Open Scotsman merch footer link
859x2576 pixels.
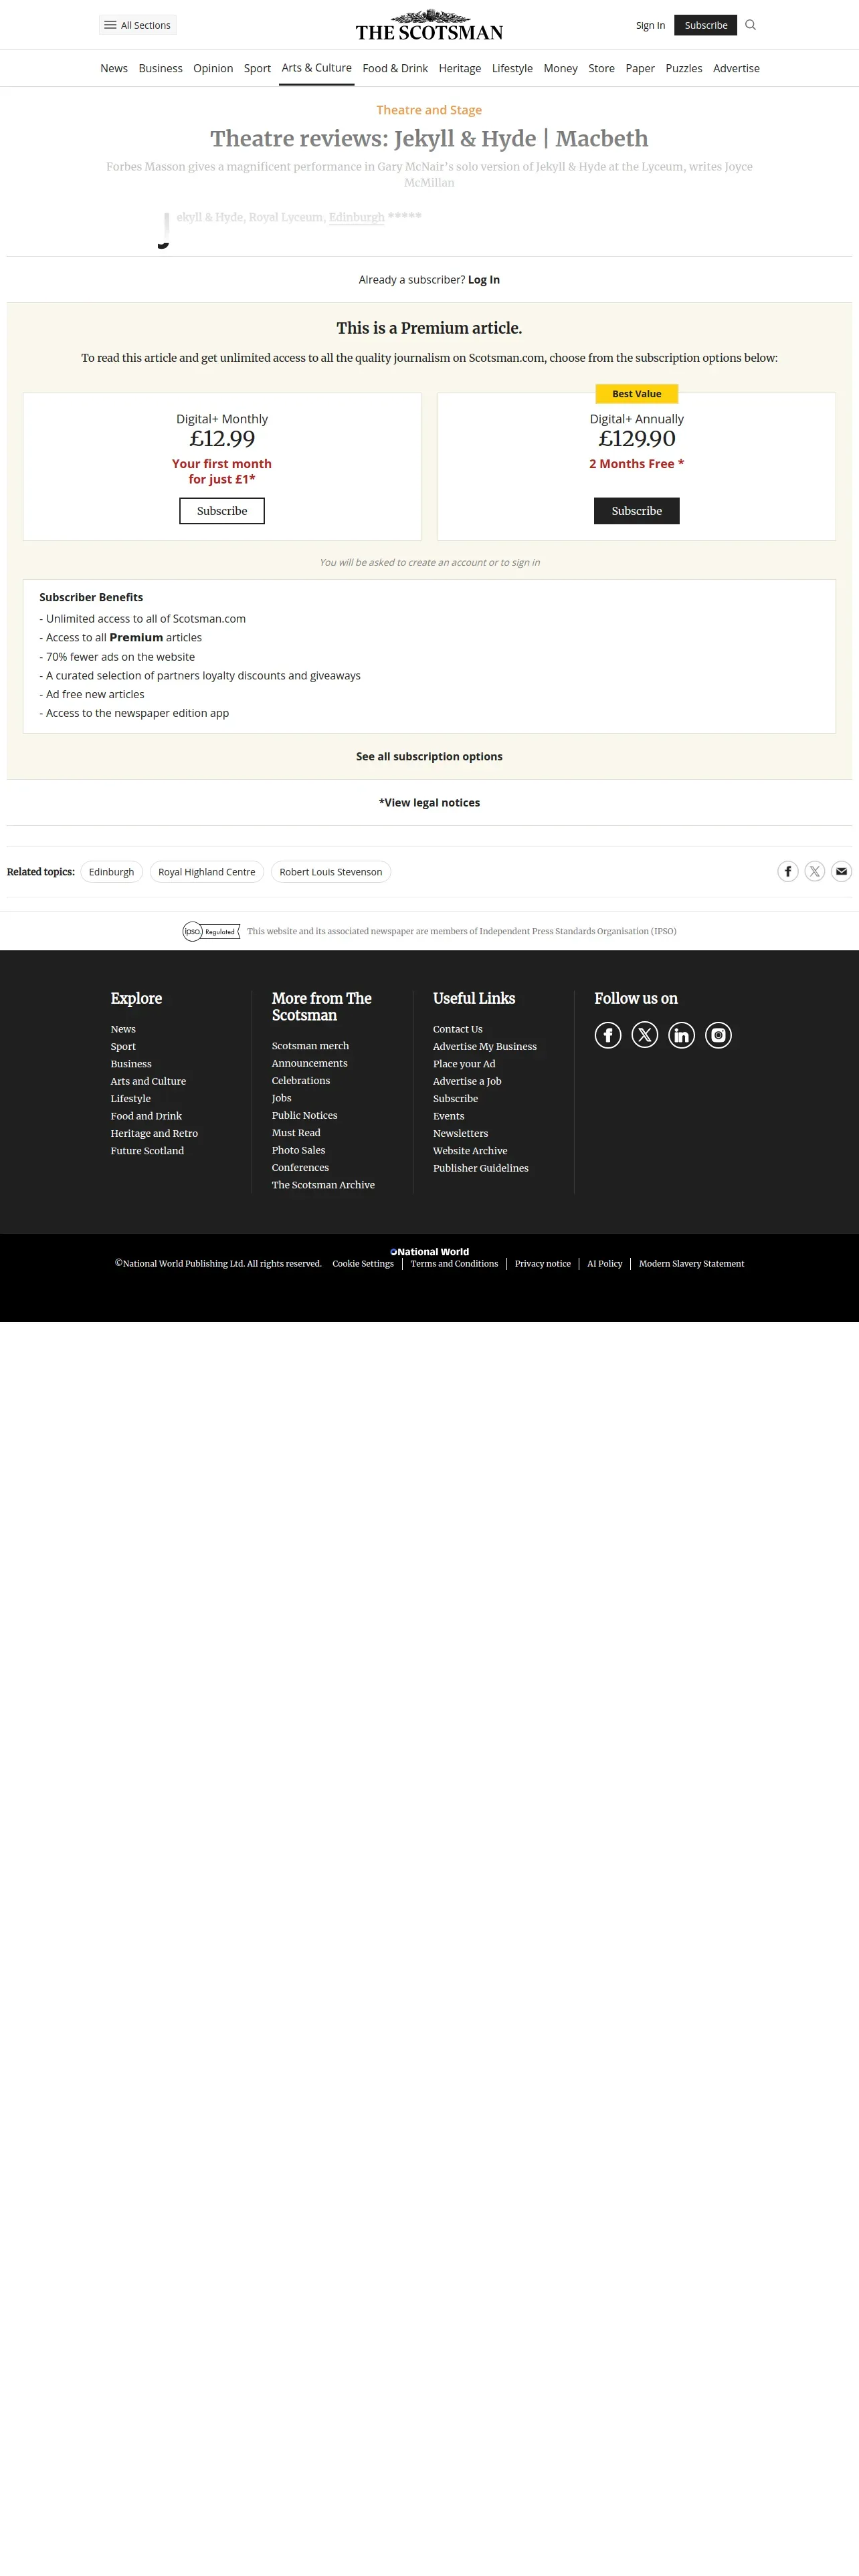[310, 1046]
